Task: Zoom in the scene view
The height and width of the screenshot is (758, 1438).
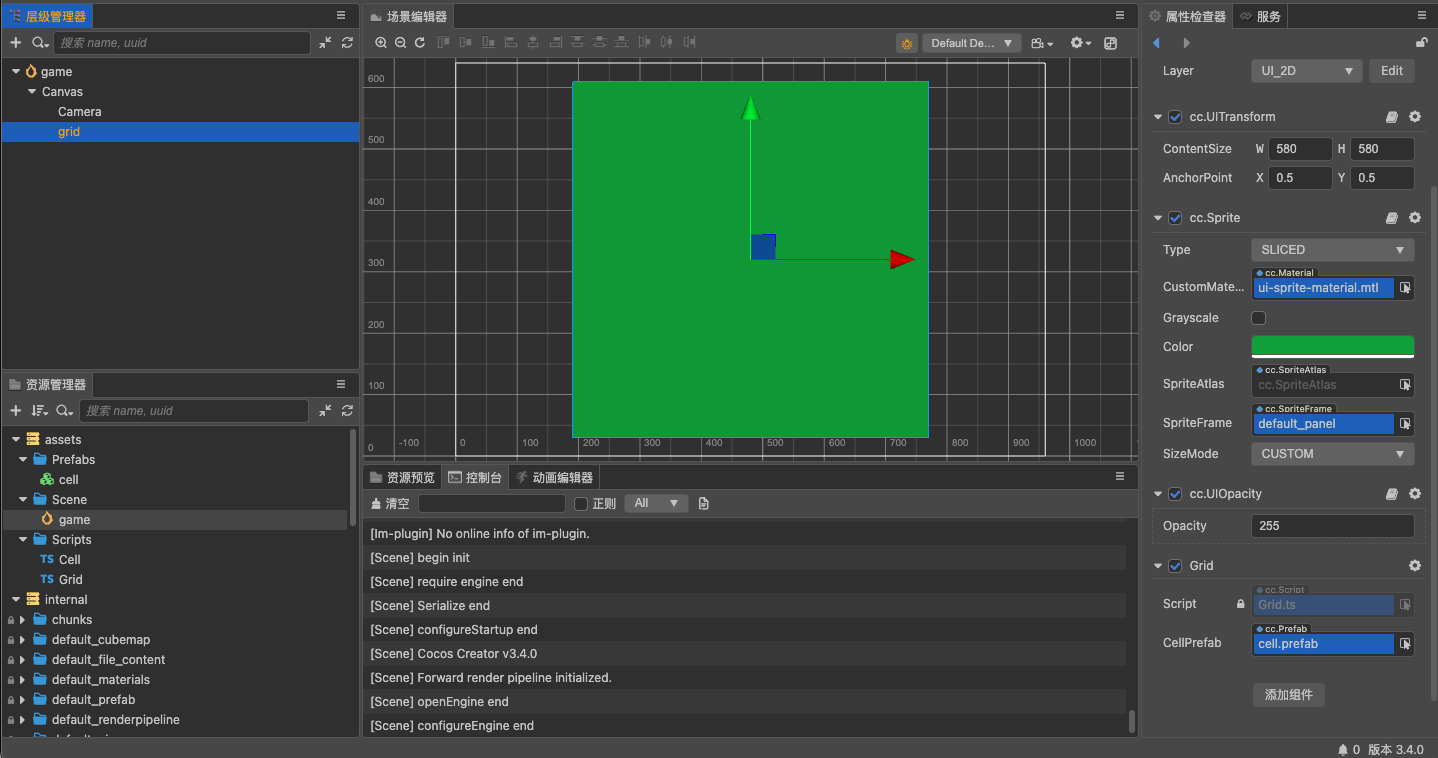Action: (x=381, y=43)
